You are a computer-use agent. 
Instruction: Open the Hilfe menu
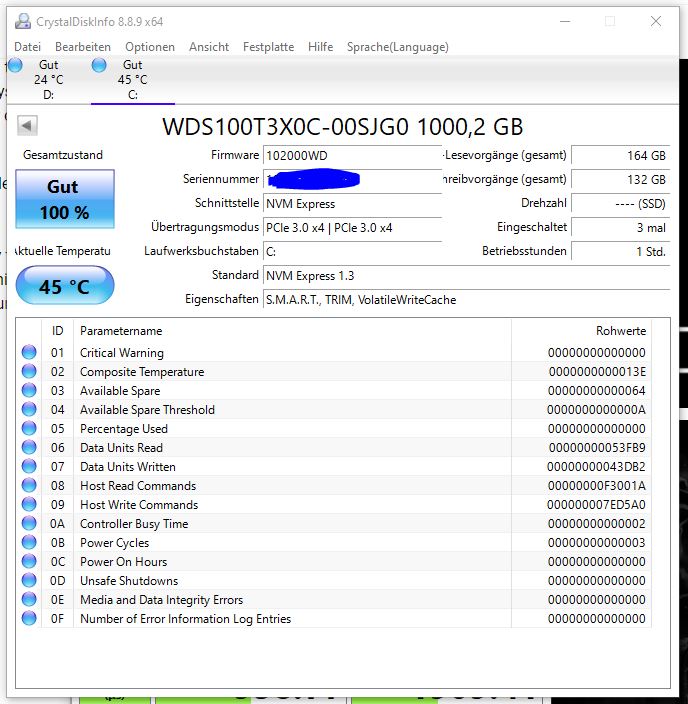[x=321, y=47]
